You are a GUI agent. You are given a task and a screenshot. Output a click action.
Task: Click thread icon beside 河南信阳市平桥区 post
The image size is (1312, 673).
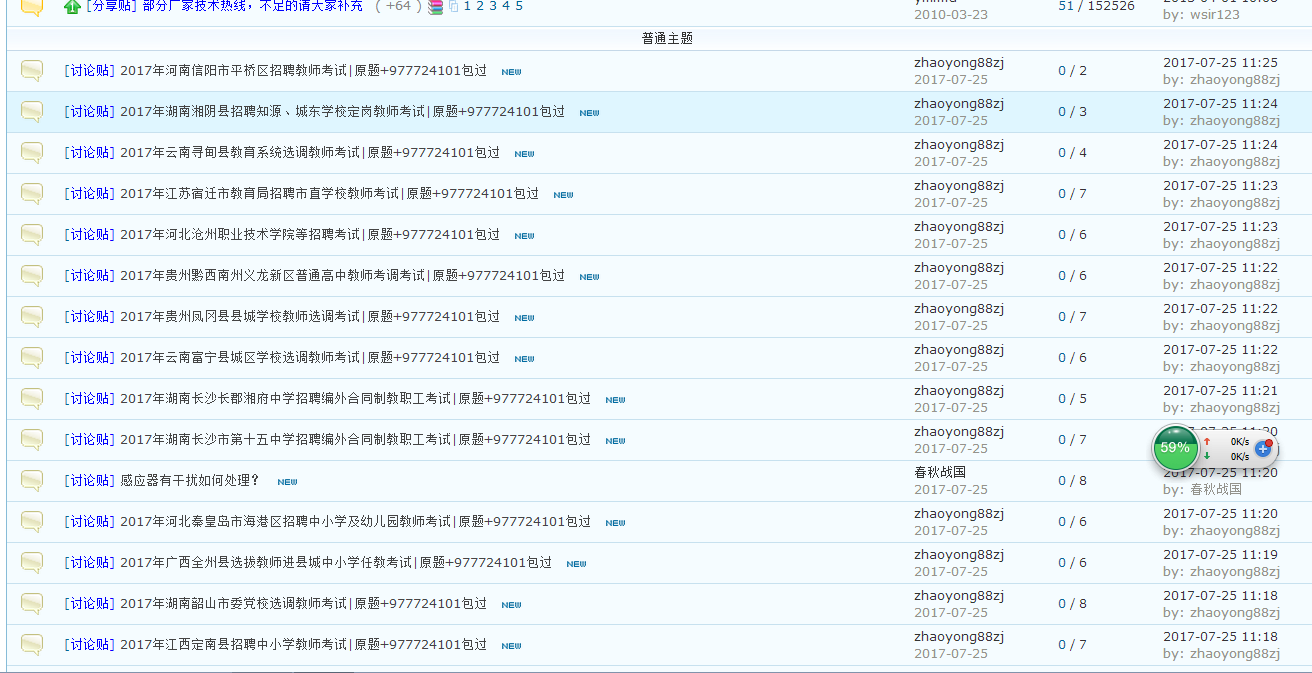[x=32, y=70]
